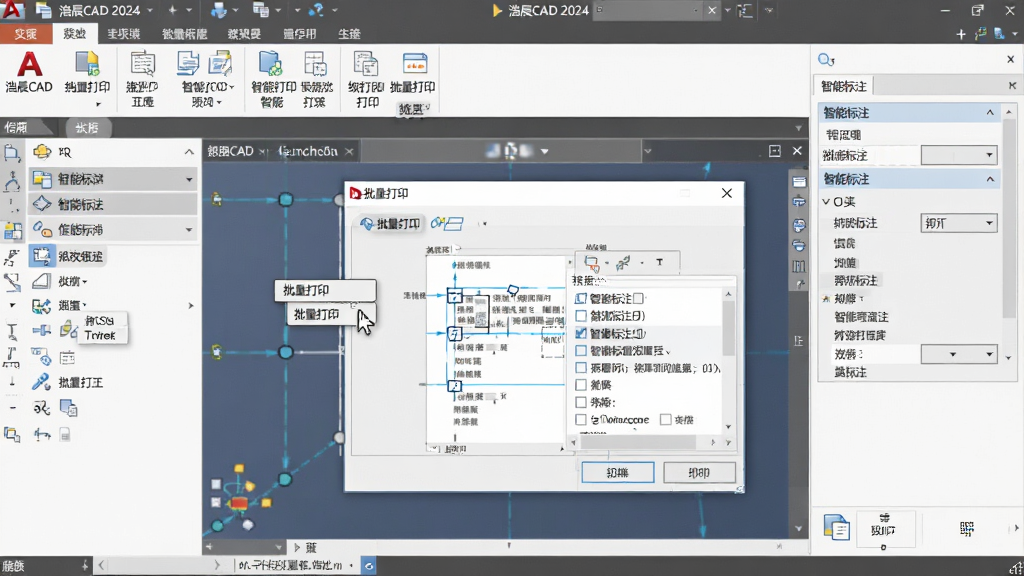Open the dropdown arrow on the left panel's third row

pos(189,230)
